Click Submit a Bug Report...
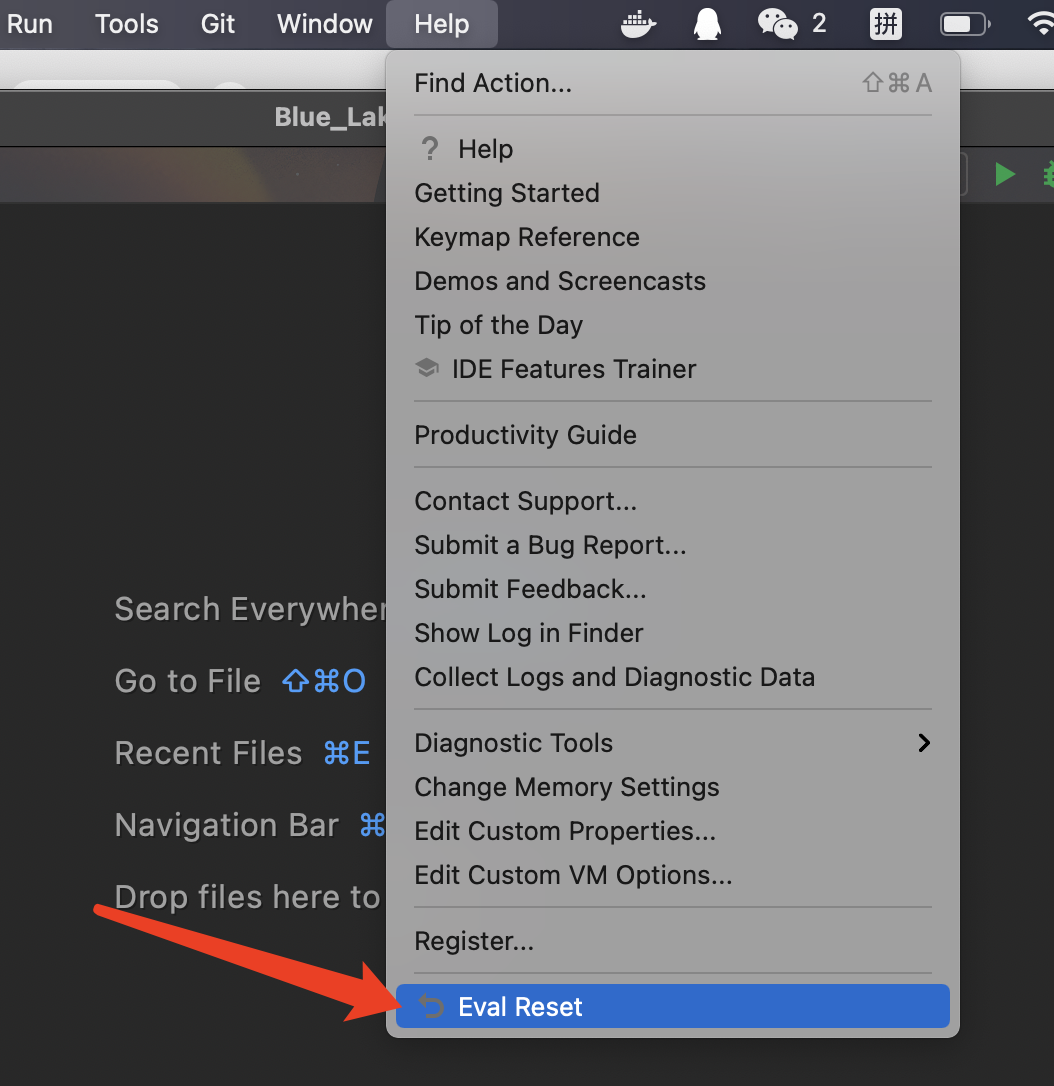 tap(550, 545)
